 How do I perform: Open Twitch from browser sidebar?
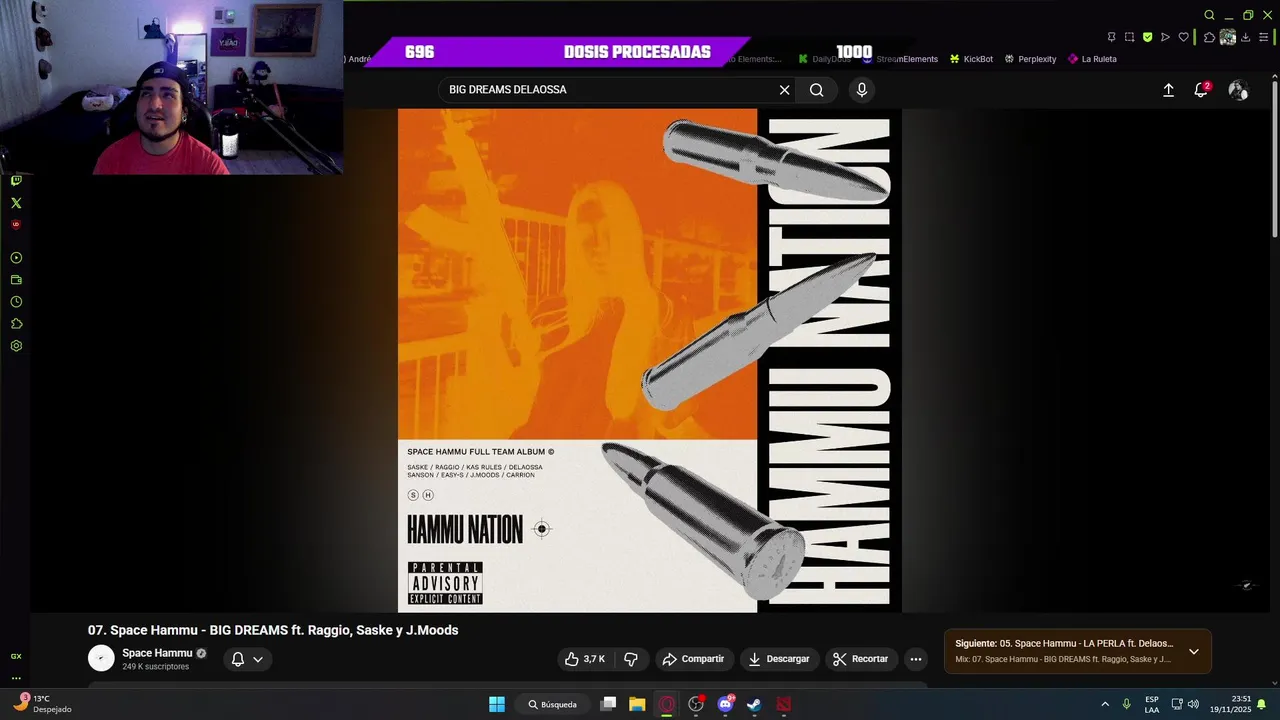pos(16,181)
